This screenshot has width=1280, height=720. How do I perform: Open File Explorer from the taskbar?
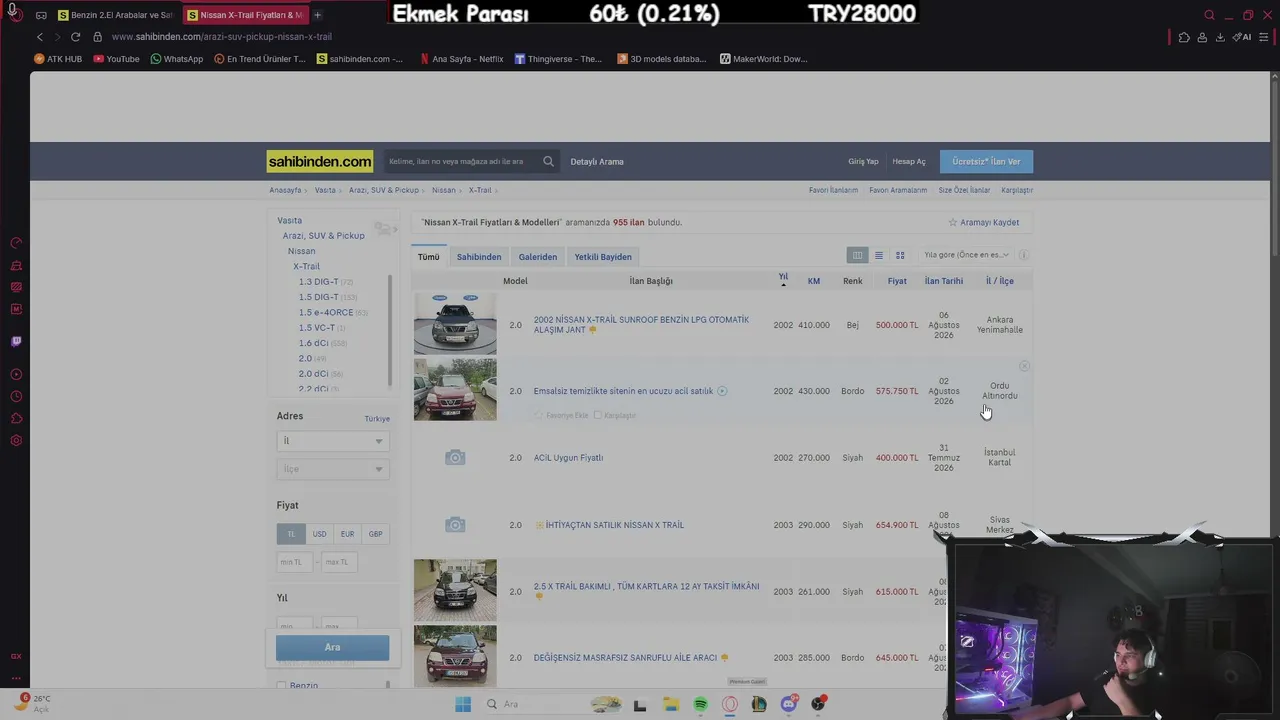click(670, 704)
